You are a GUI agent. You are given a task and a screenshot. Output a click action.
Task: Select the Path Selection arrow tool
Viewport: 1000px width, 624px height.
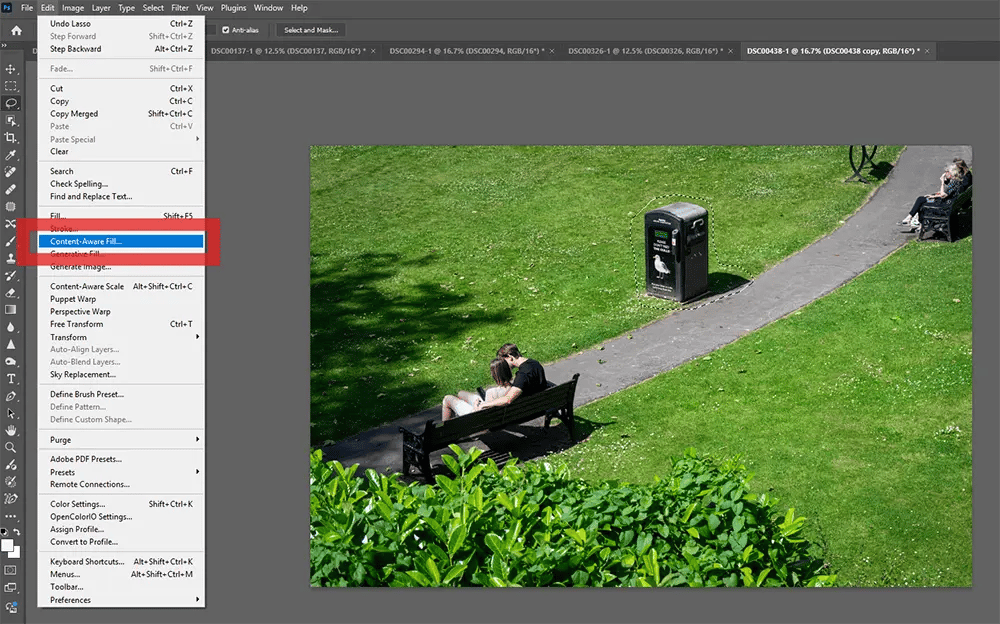point(11,413)
